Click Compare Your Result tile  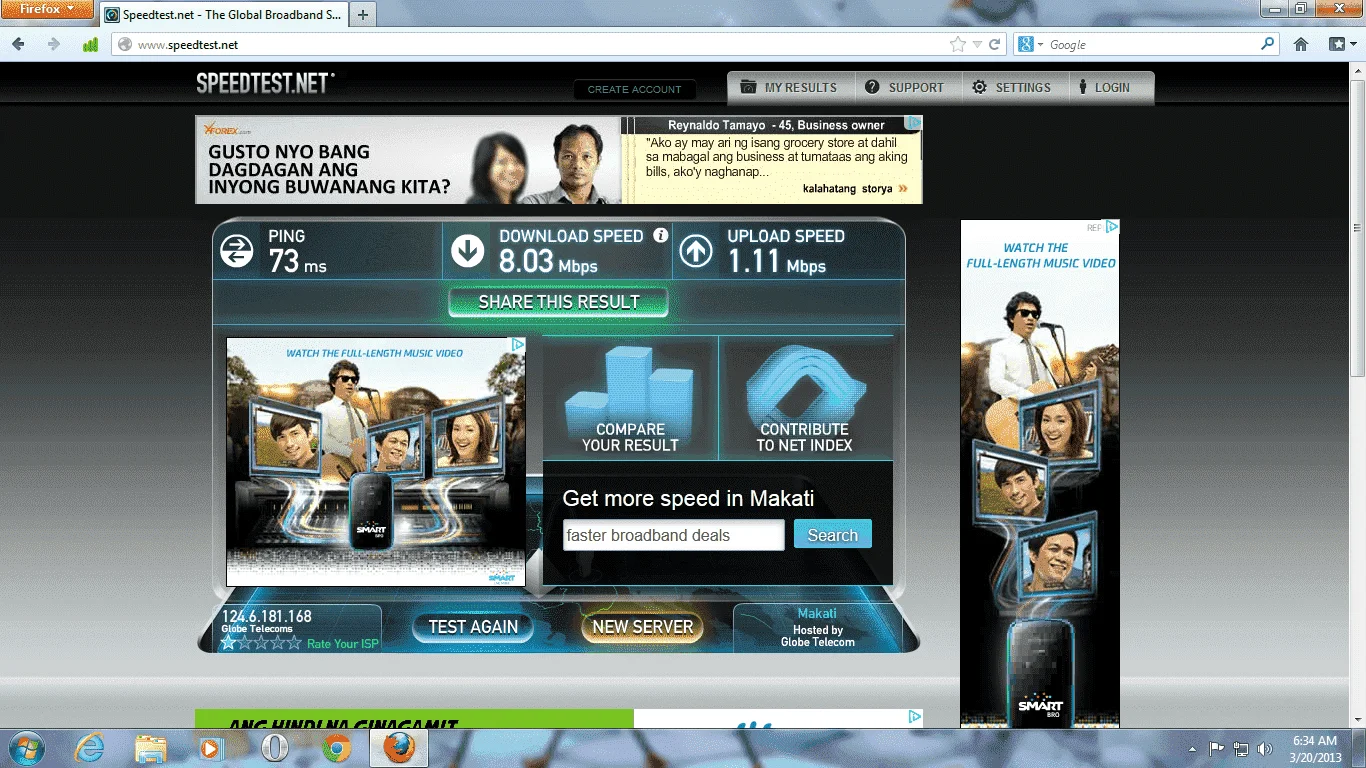point(630,398)
